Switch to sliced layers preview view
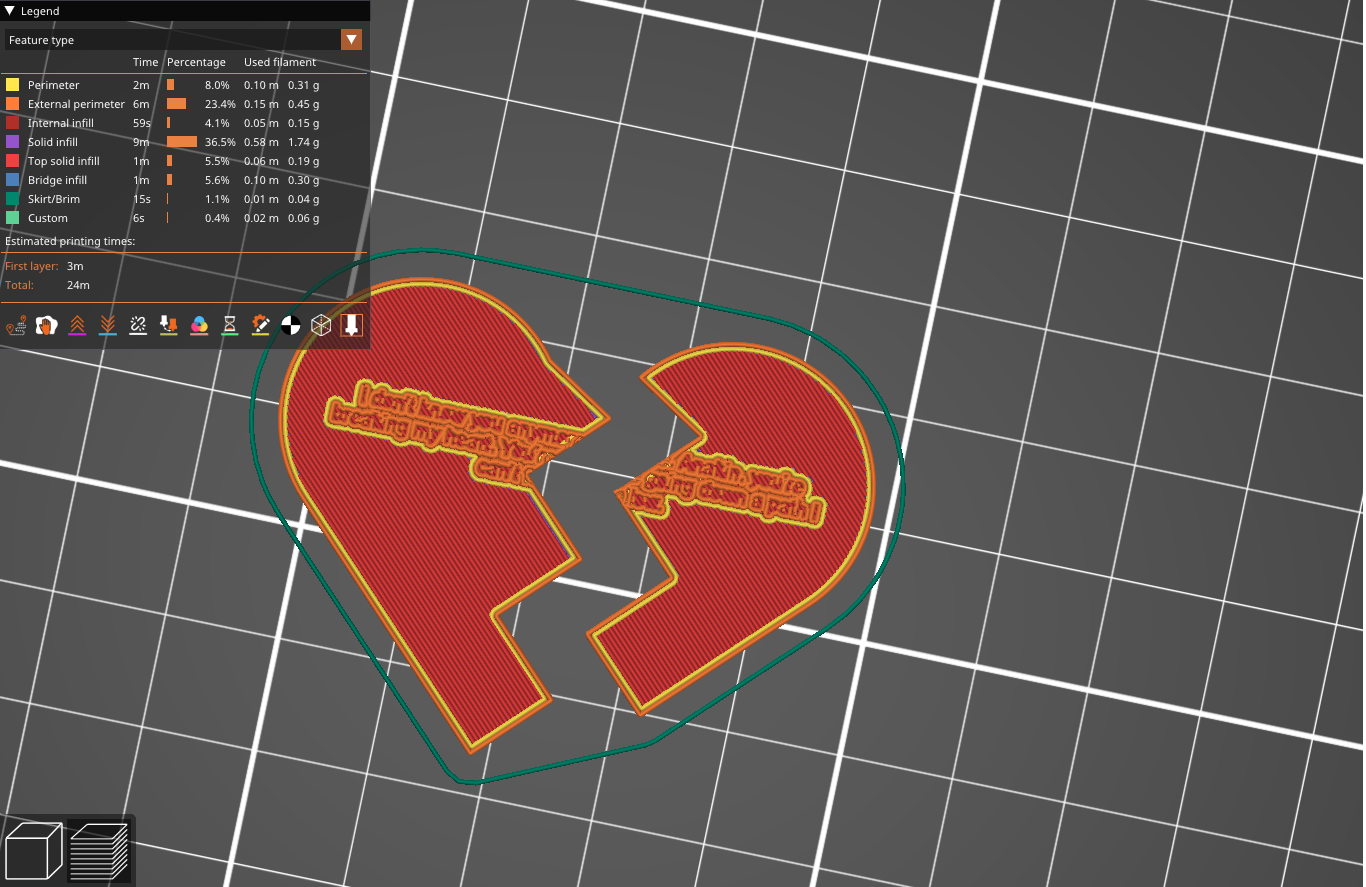The width and height of the screenshot is (1366, 887). pyautogui.click(x=99, y=850)
